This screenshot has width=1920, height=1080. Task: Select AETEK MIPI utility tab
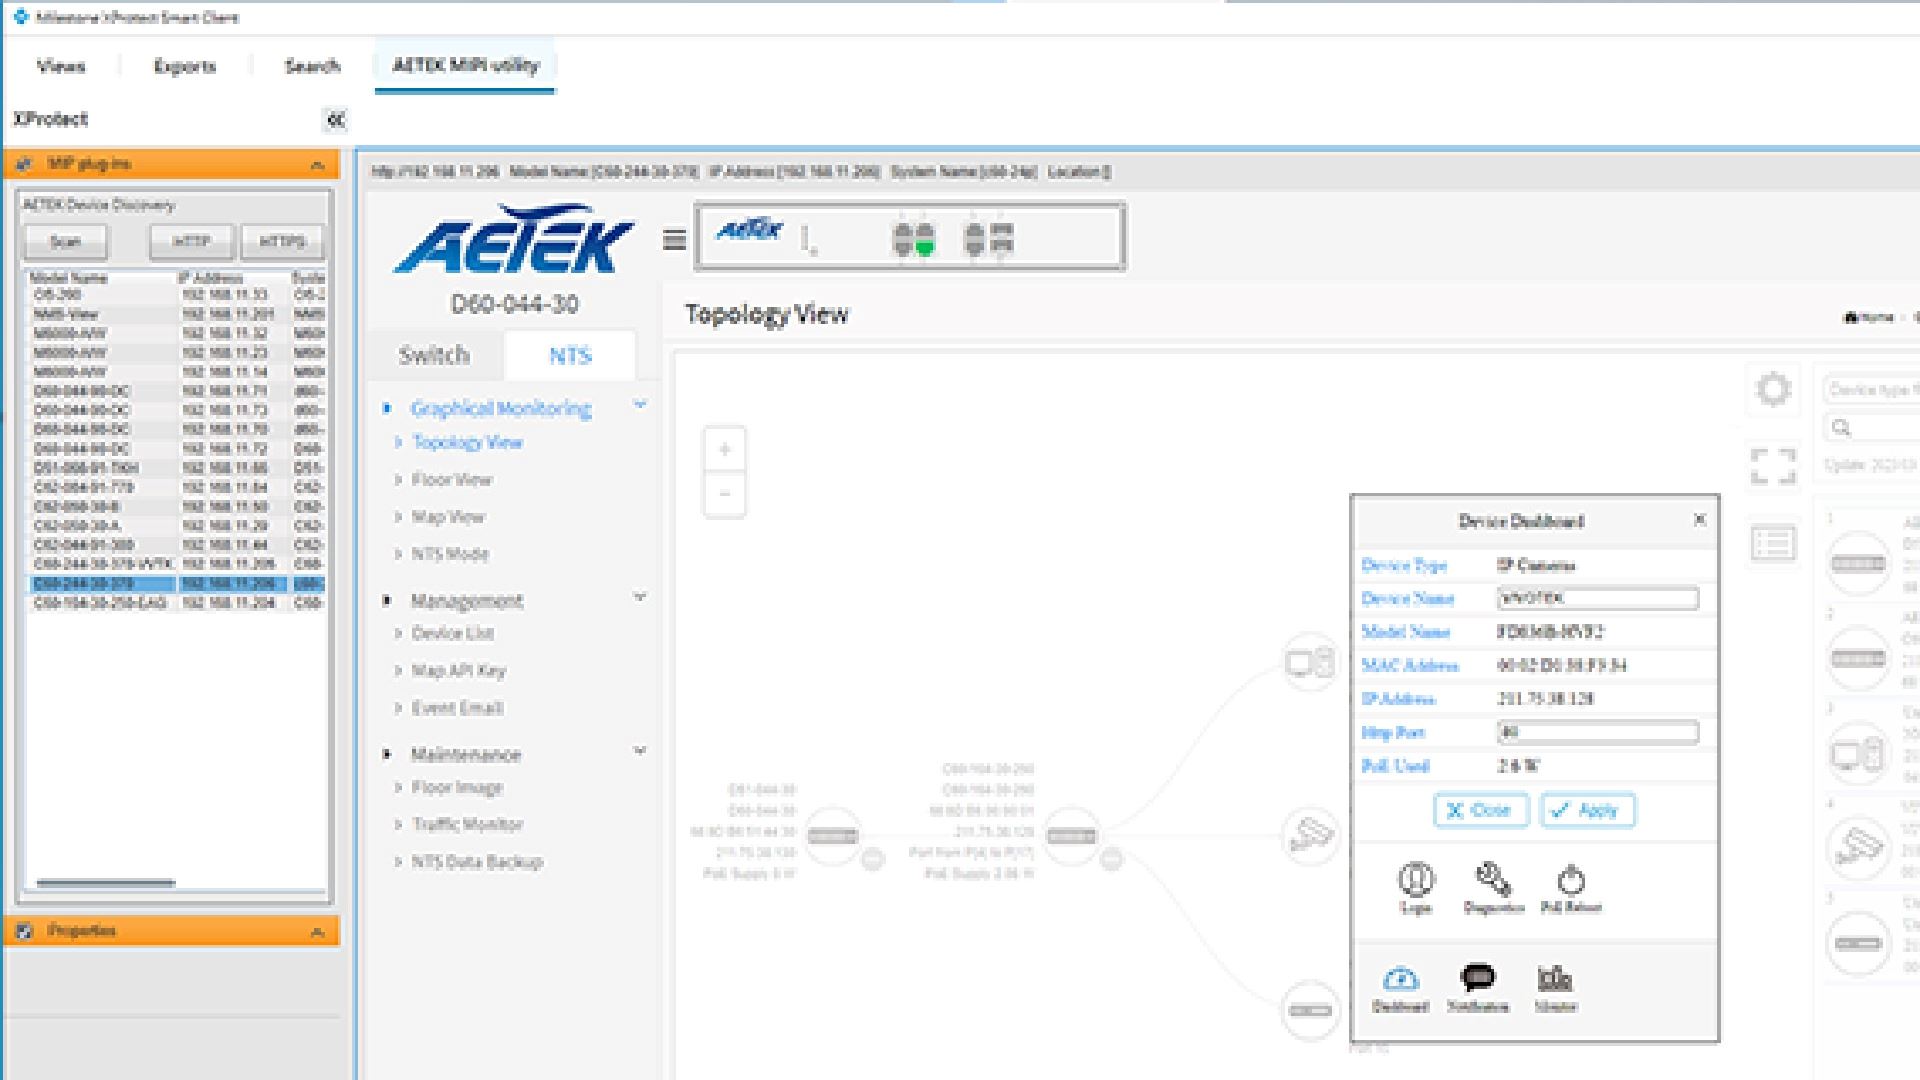point(465,65)
